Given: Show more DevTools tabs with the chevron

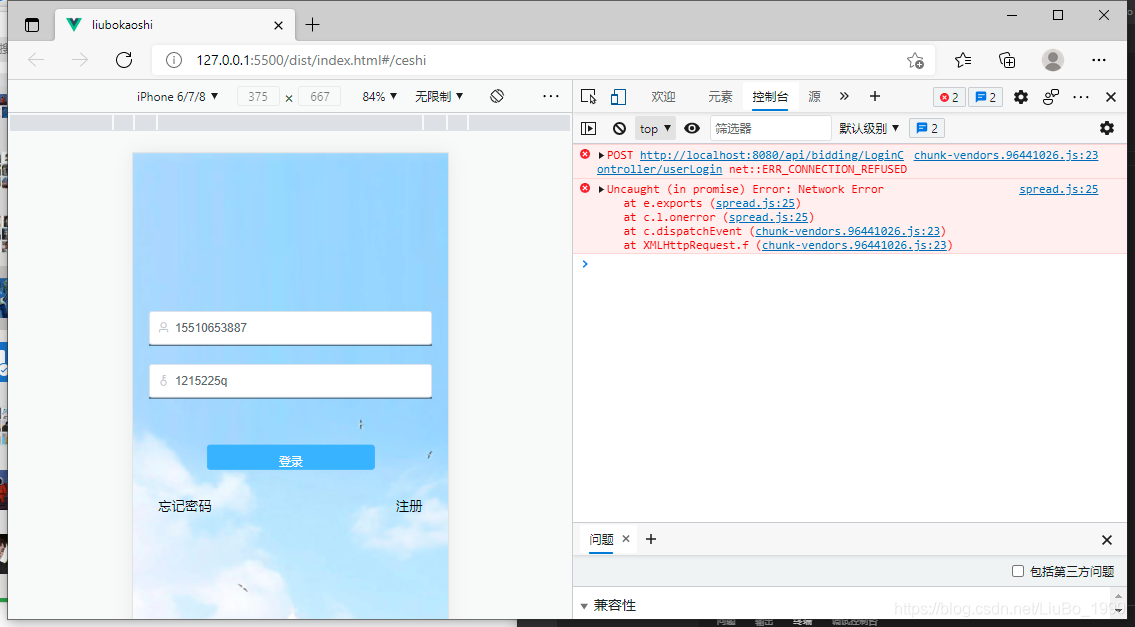Looking at the screenshot, I should 844,96.
